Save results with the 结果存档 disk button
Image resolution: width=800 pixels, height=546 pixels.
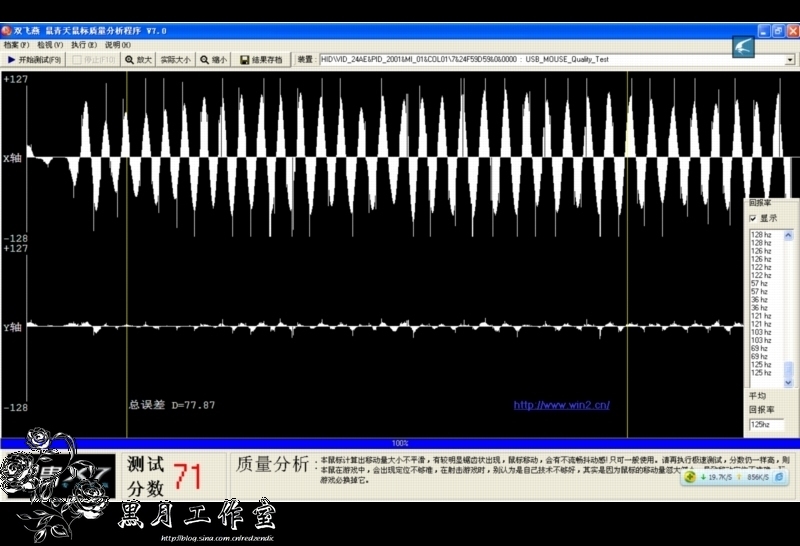coord(261,60)
